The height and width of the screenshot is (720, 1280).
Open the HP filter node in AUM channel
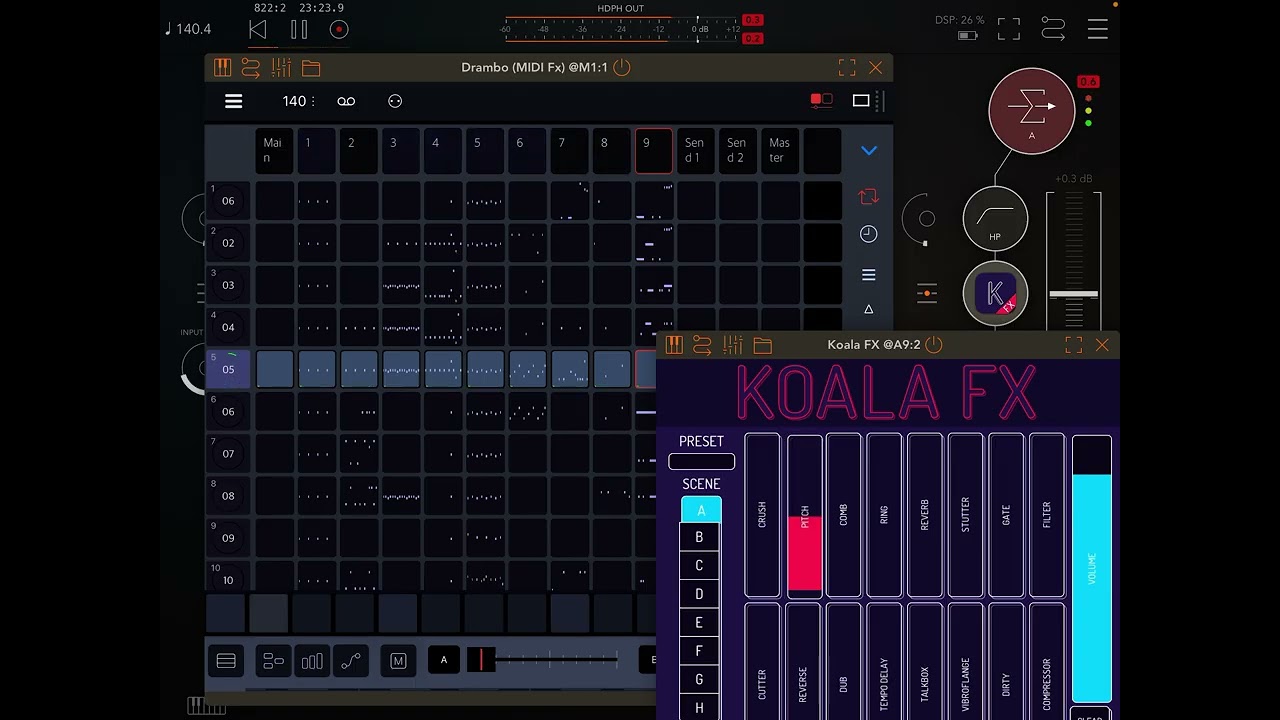(995, 219)
